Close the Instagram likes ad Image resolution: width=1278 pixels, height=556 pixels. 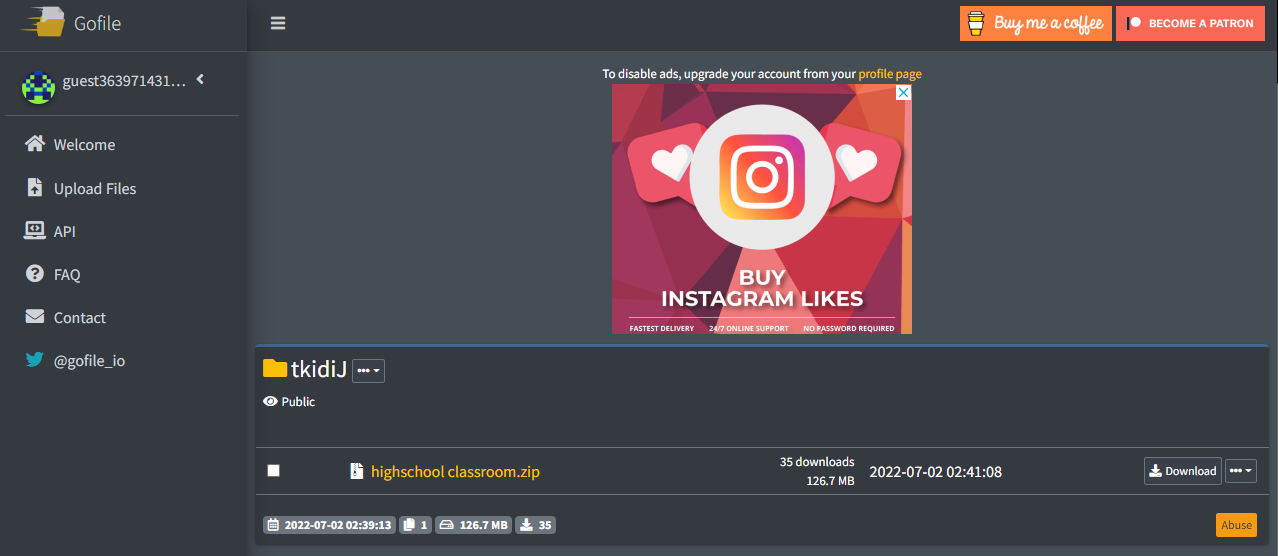point(903,92)
